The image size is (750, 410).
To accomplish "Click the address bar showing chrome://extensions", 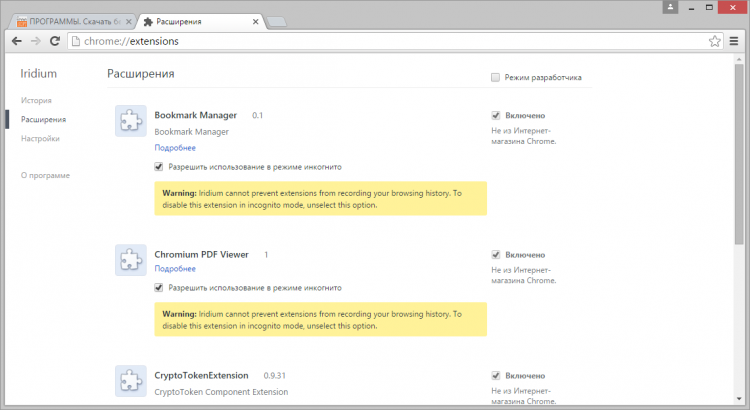I will tap(380, 41).
